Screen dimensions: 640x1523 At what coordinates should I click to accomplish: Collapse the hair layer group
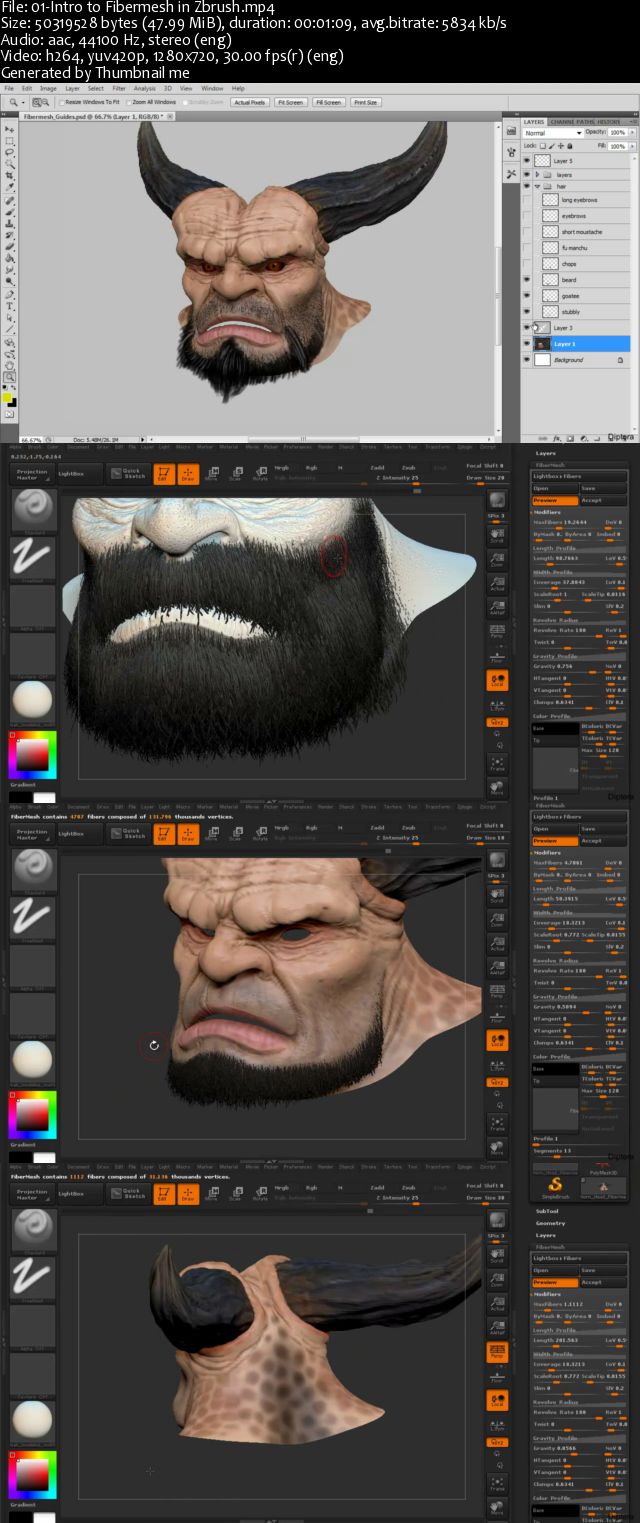tap(538, 186)
